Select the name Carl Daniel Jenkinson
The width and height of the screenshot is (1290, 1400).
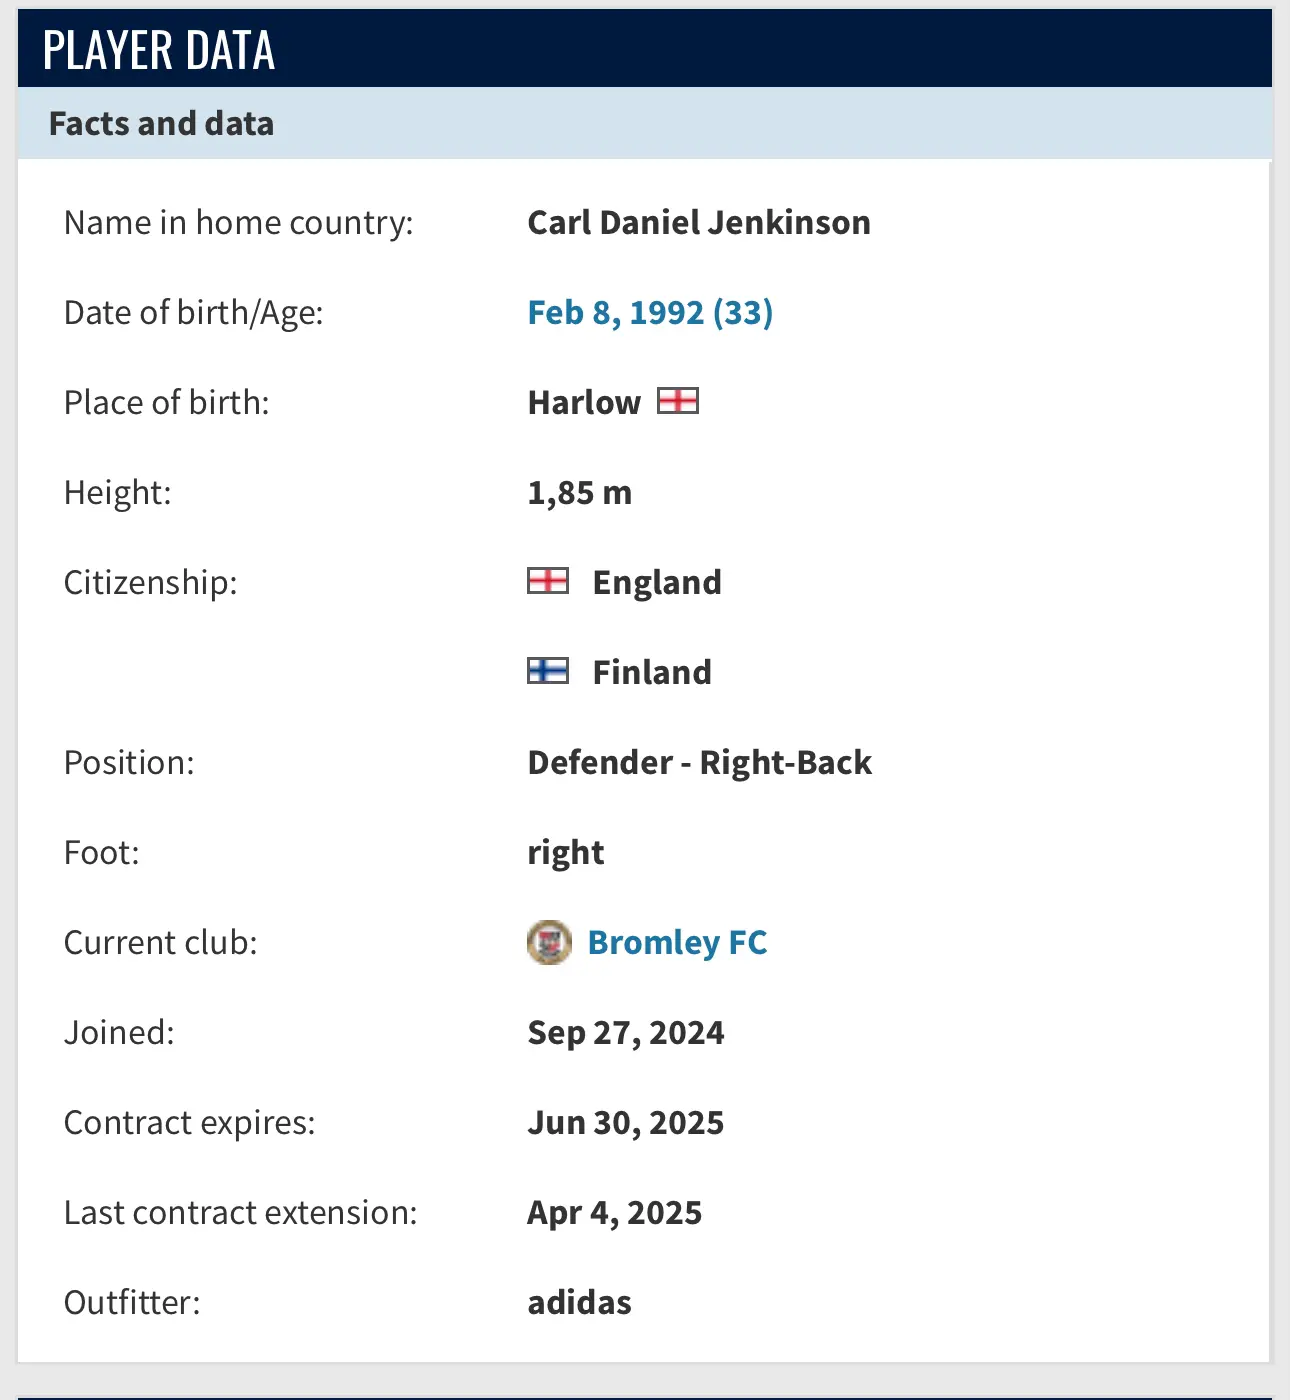[x=699, y=222]
